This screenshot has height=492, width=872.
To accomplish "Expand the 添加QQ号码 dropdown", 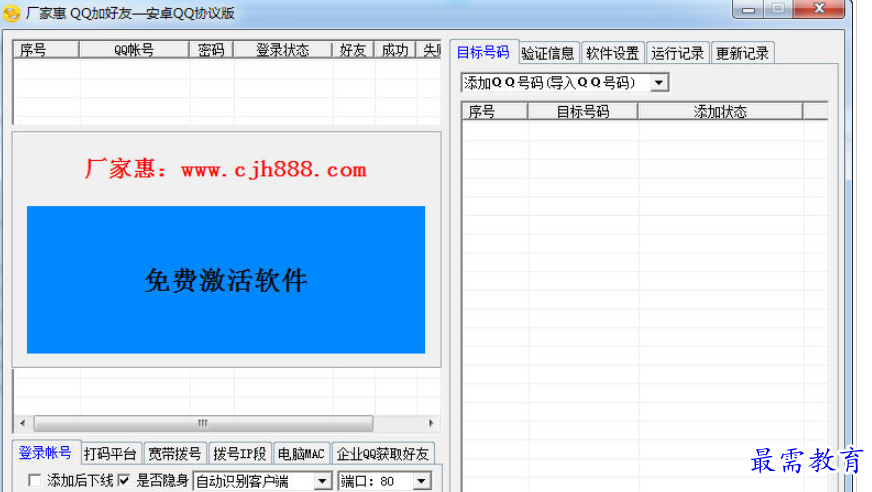I will tap(659, 83).
